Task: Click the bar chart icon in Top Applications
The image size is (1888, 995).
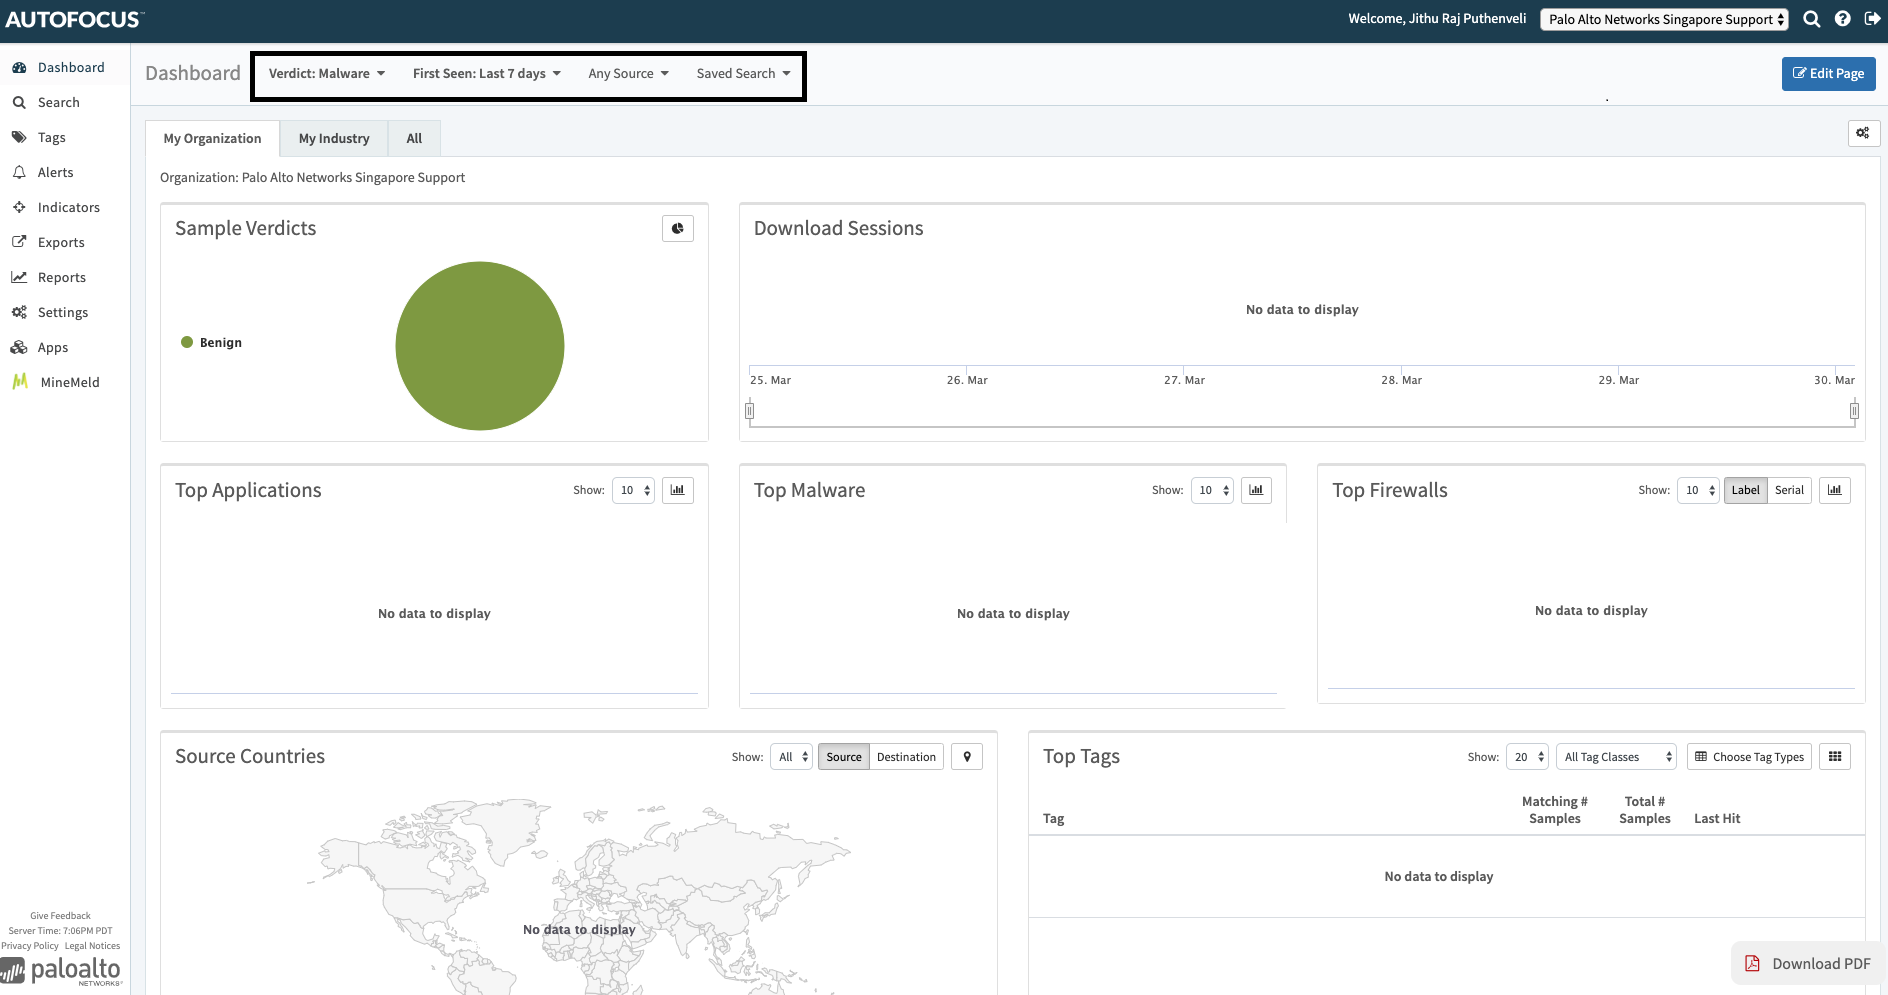Action: 677,490
